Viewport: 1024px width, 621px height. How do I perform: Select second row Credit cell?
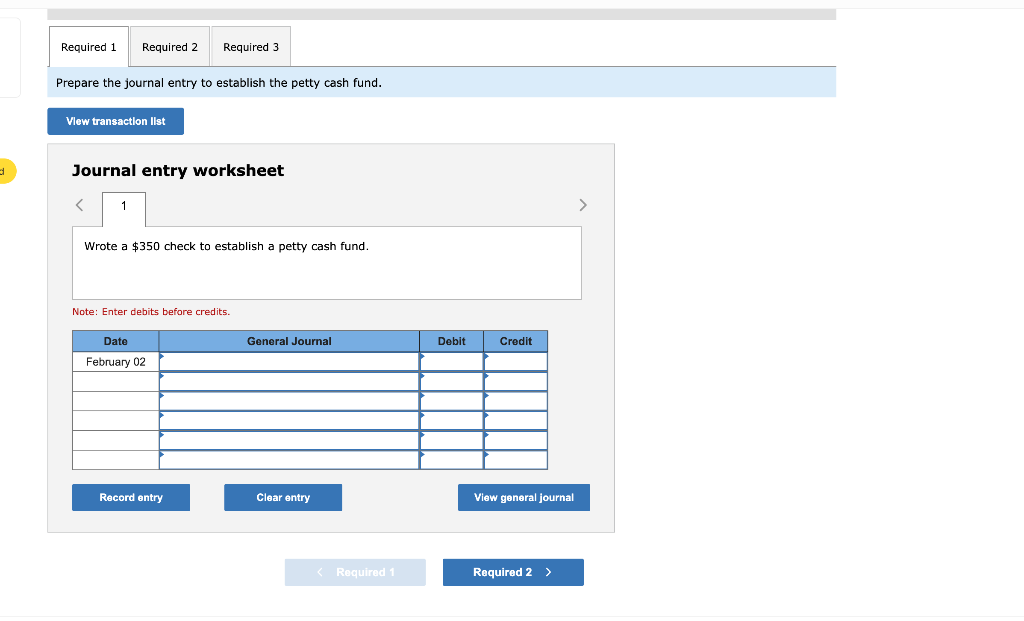point(516,381)
